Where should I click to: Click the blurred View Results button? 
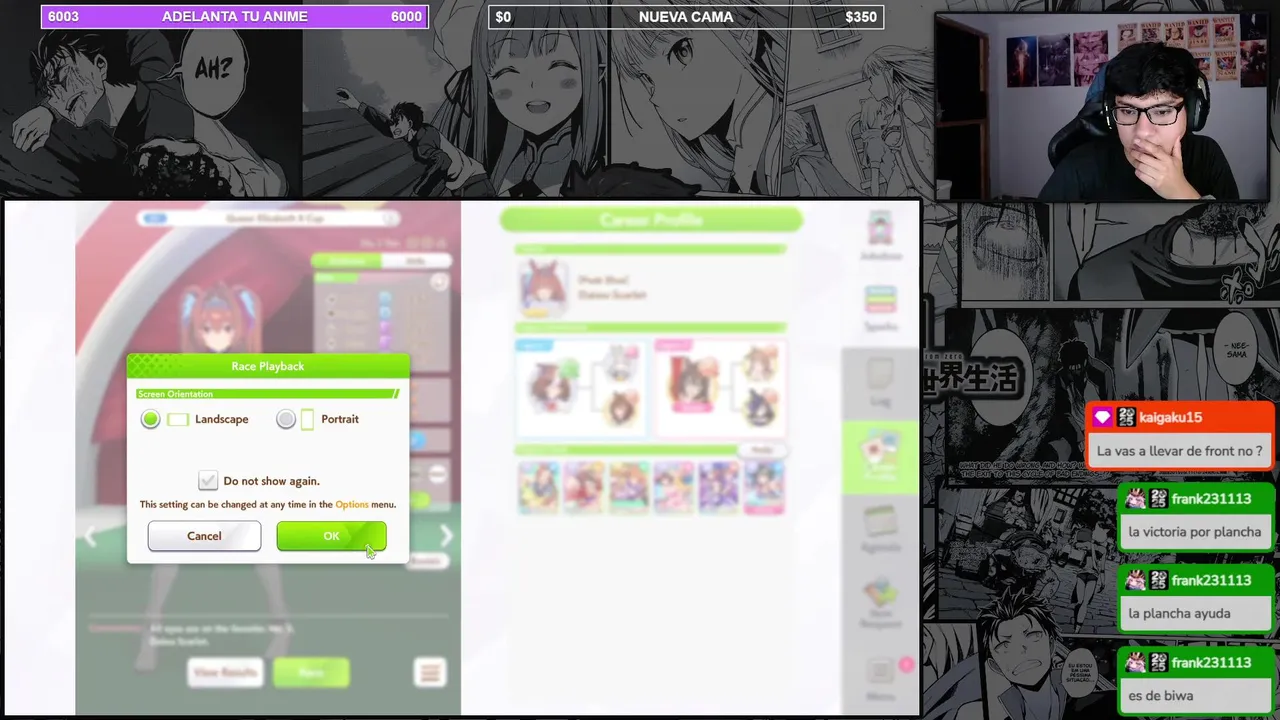226,672
